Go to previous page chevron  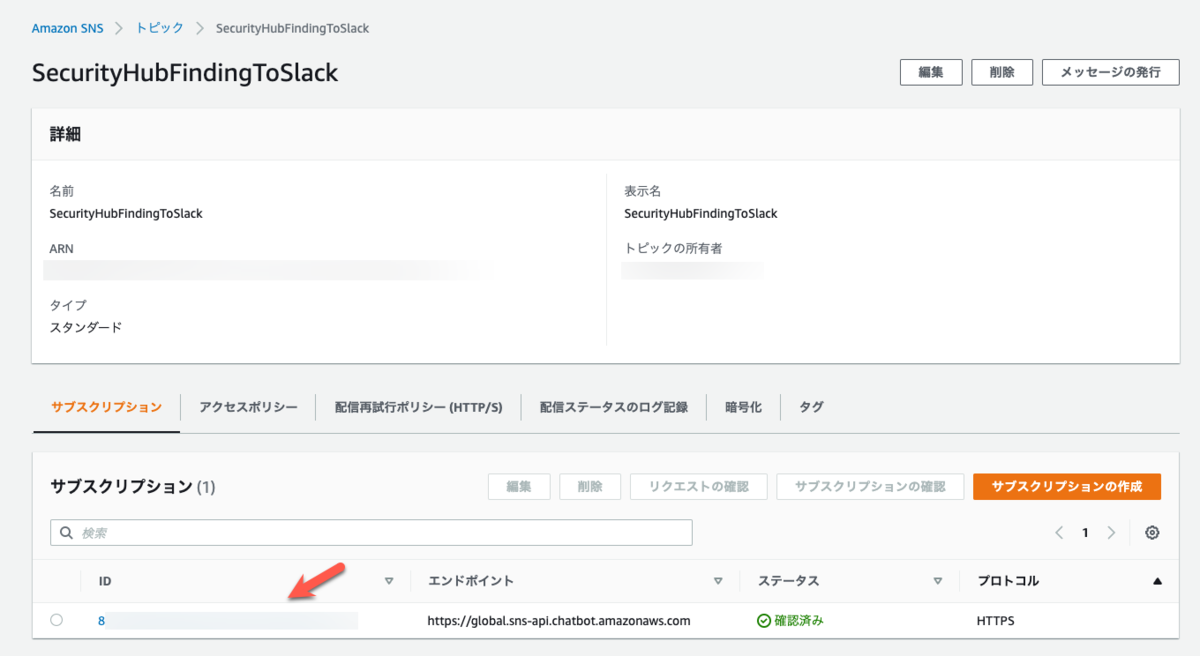(1059, 533)
